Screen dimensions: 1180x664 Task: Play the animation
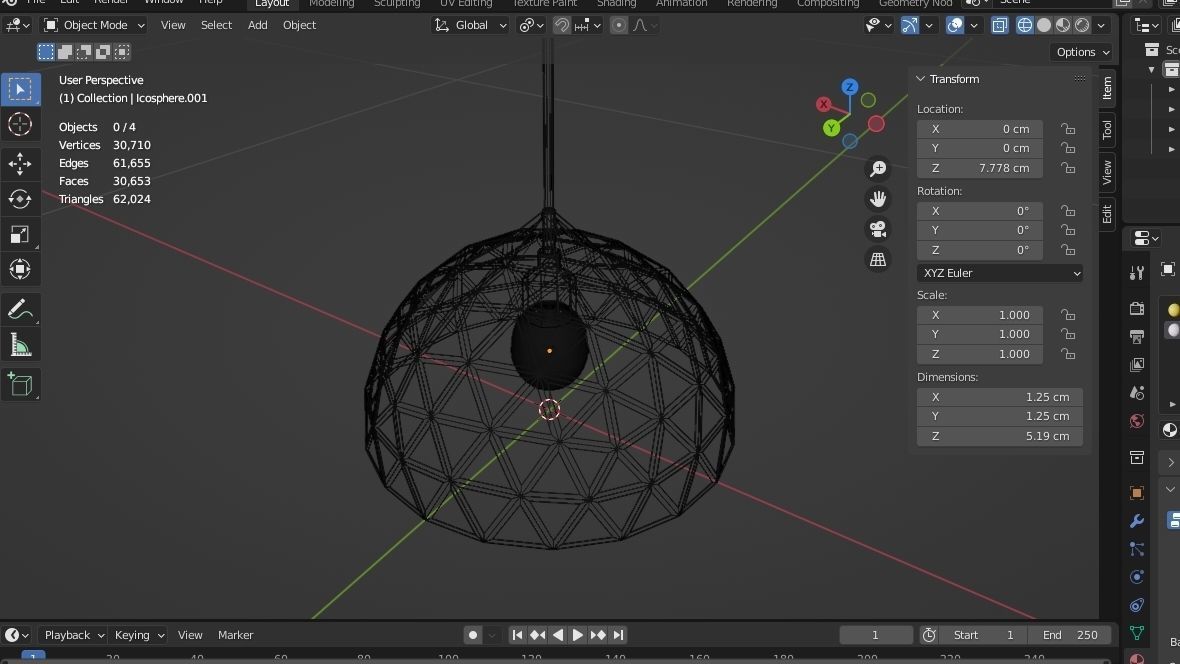click(x=577, y=635)
